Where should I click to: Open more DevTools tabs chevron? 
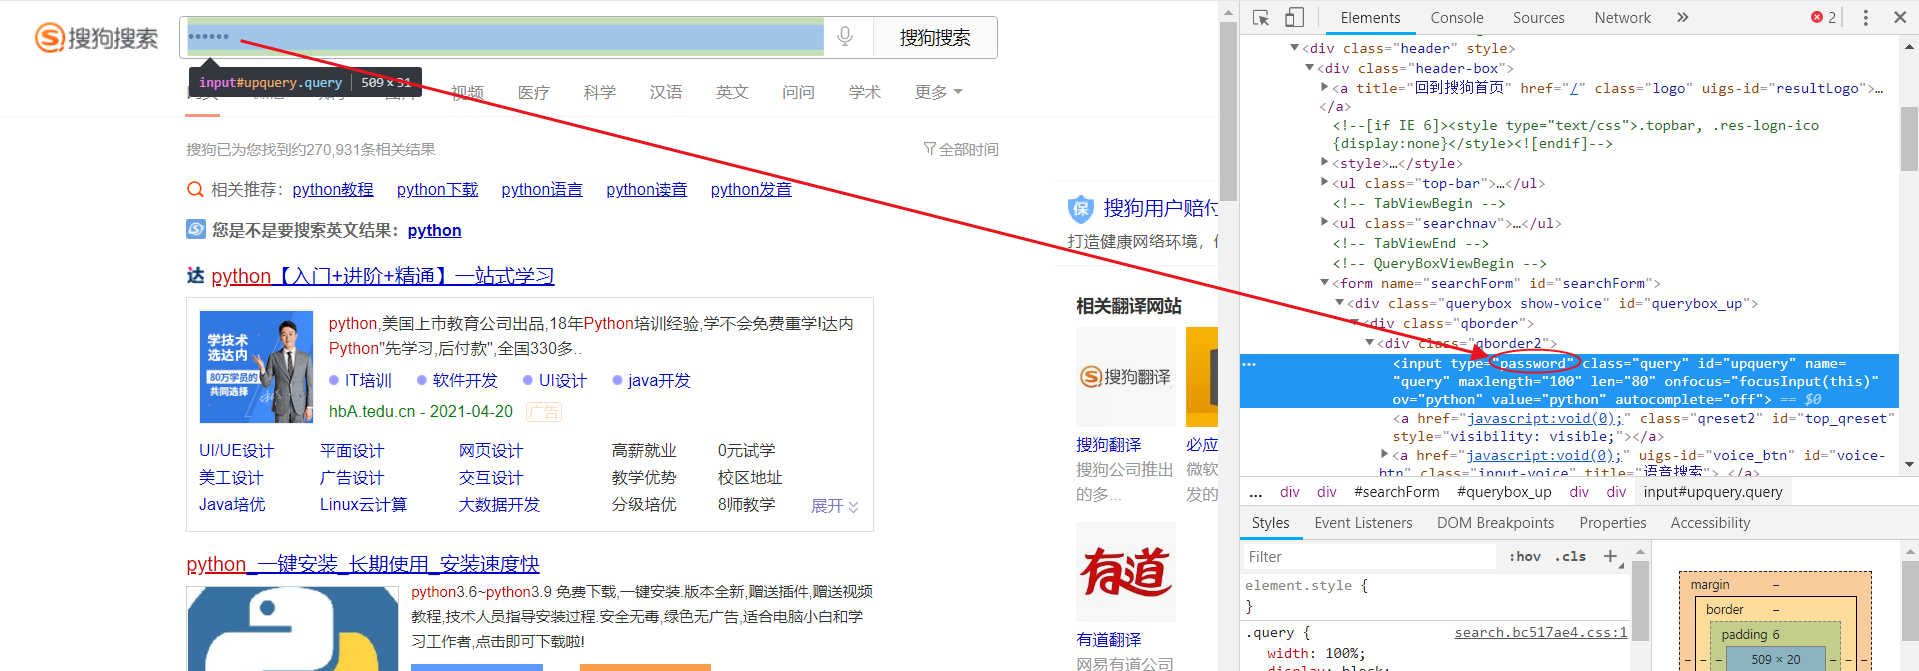(x=1683, y=18)
